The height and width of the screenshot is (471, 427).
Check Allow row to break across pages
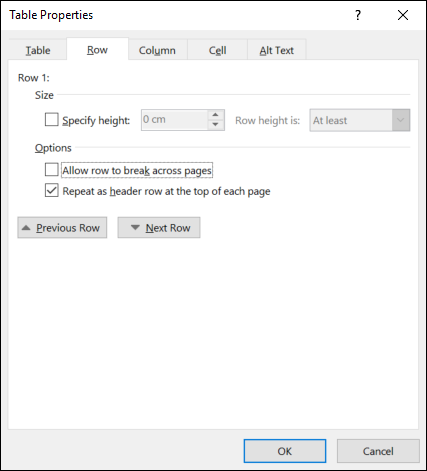pyautogui.click(x=52, y=170)
